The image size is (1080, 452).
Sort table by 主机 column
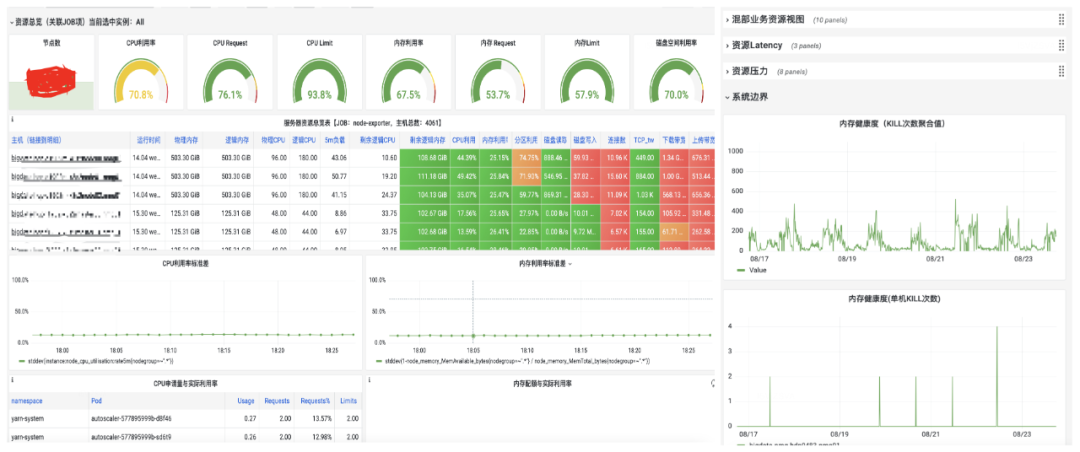coord(37,140)
